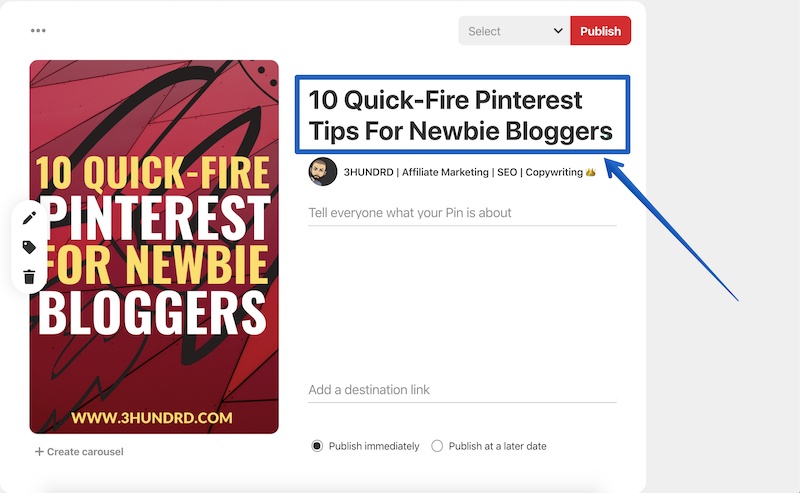Click the red Pinterest tips pin image
The image size is (800, 493).
pos(154,247)
